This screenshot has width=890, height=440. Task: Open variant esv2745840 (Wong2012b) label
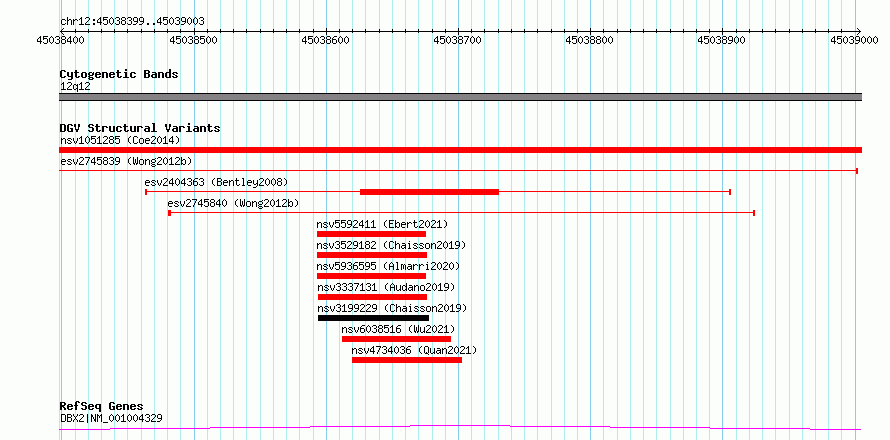233,203
